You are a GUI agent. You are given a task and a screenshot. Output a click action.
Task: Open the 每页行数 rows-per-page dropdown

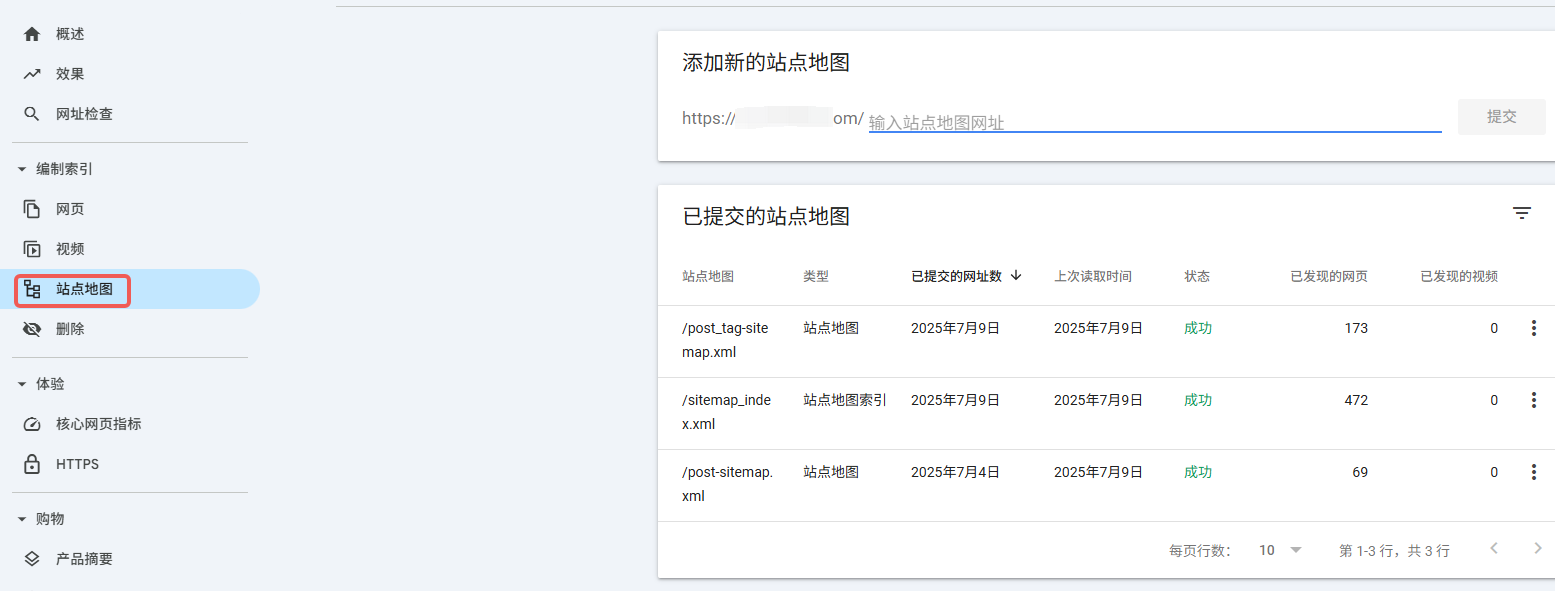1280,549
